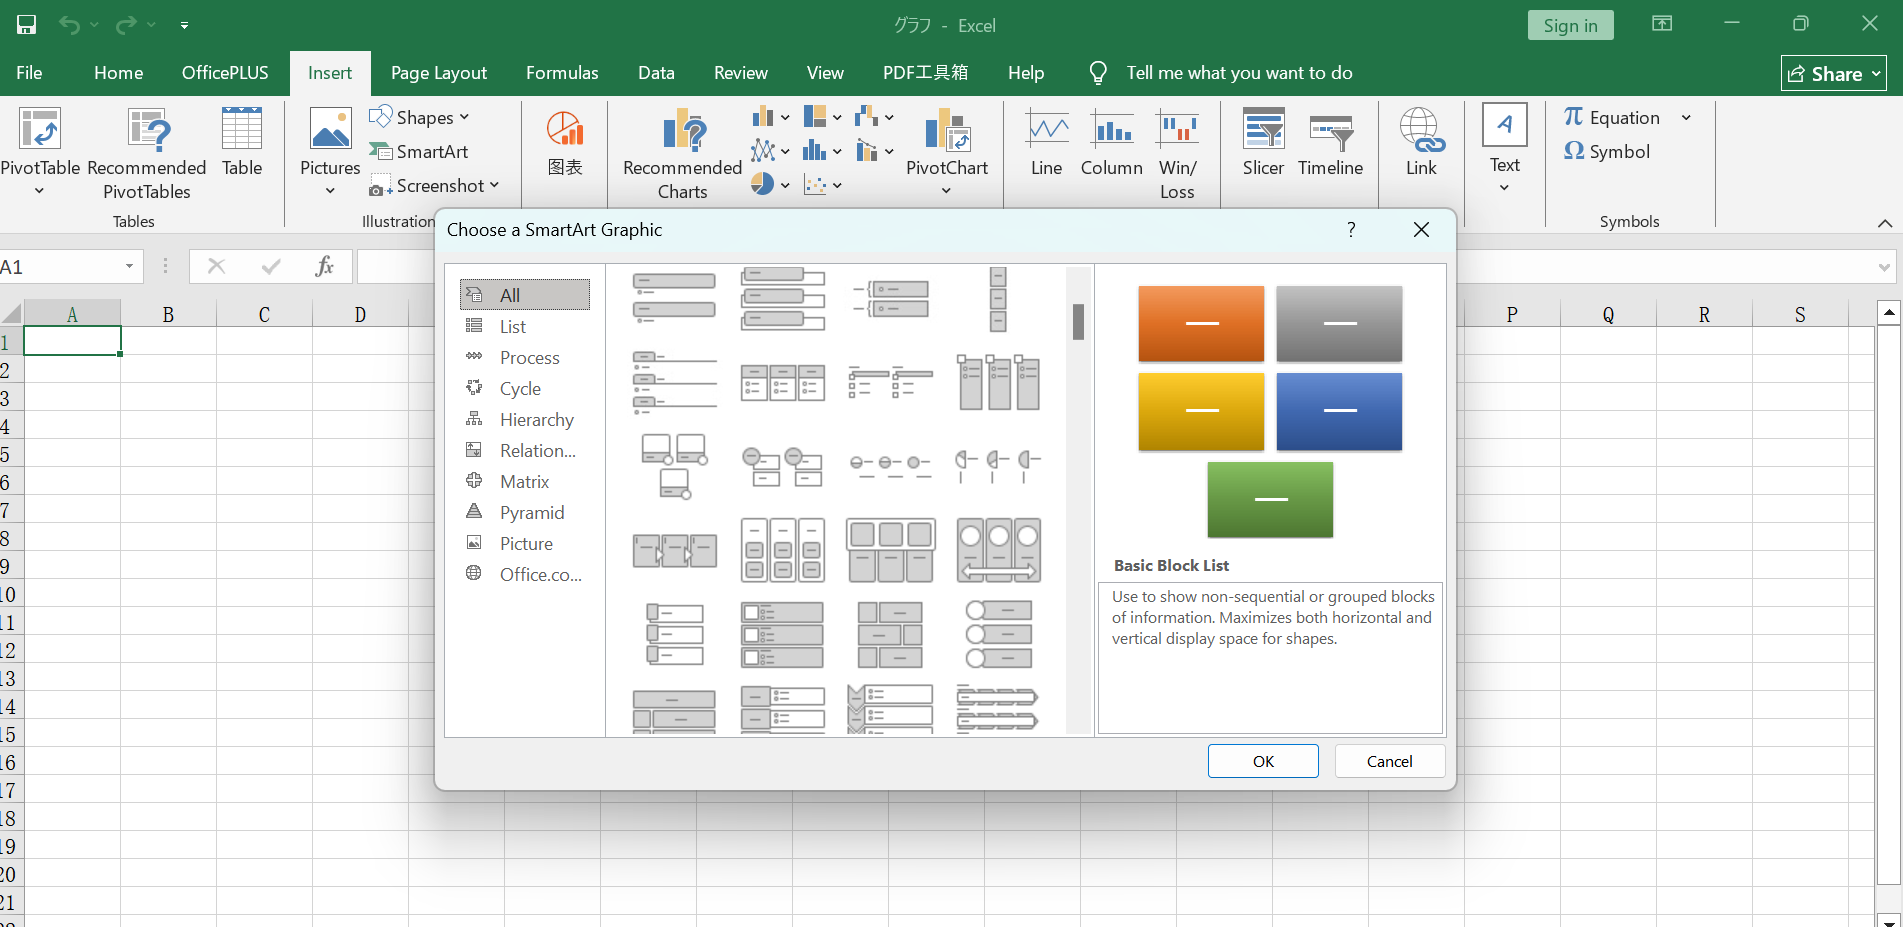The image size is (1903, 927).
Task: Click the SmartArt layout list scrollbar thumb
Action: coord(1078,322)
